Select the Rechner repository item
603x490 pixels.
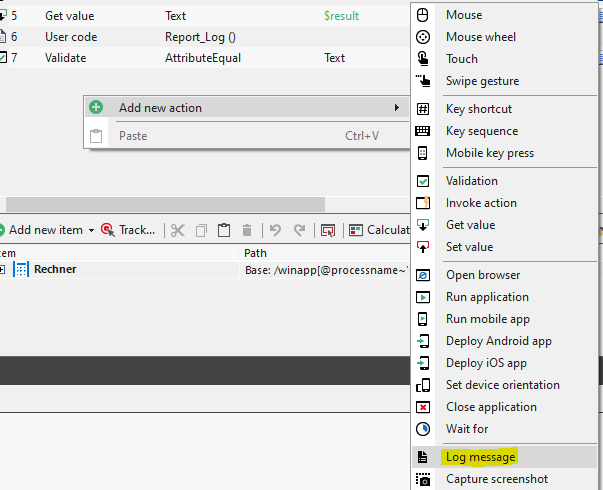pyautogui.click(x=54, y=269)
